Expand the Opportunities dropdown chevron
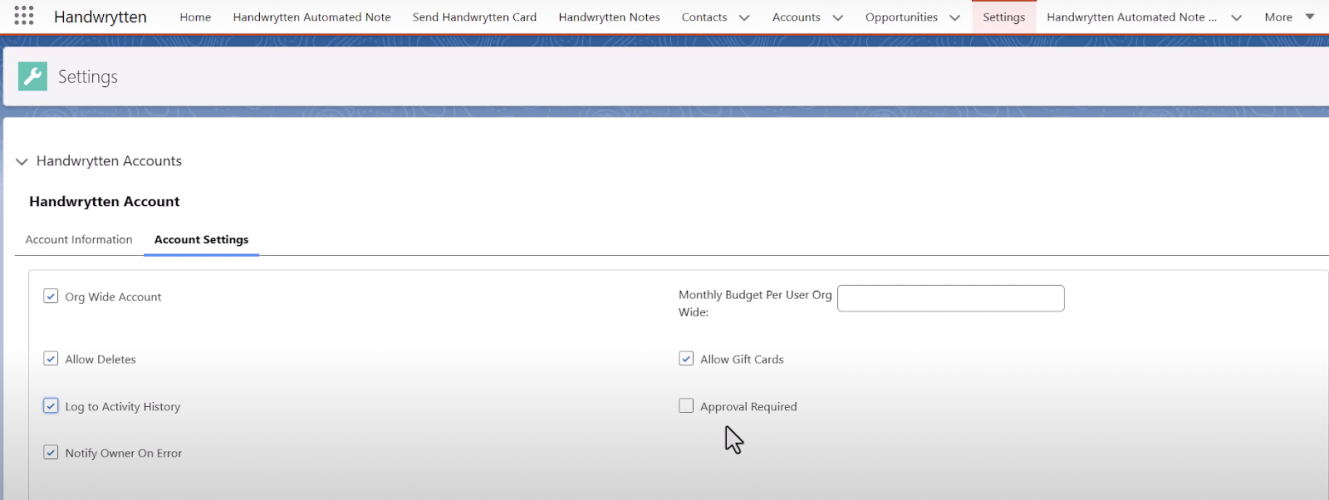This screenshot has width=1329, height=500. click(954, 18)
